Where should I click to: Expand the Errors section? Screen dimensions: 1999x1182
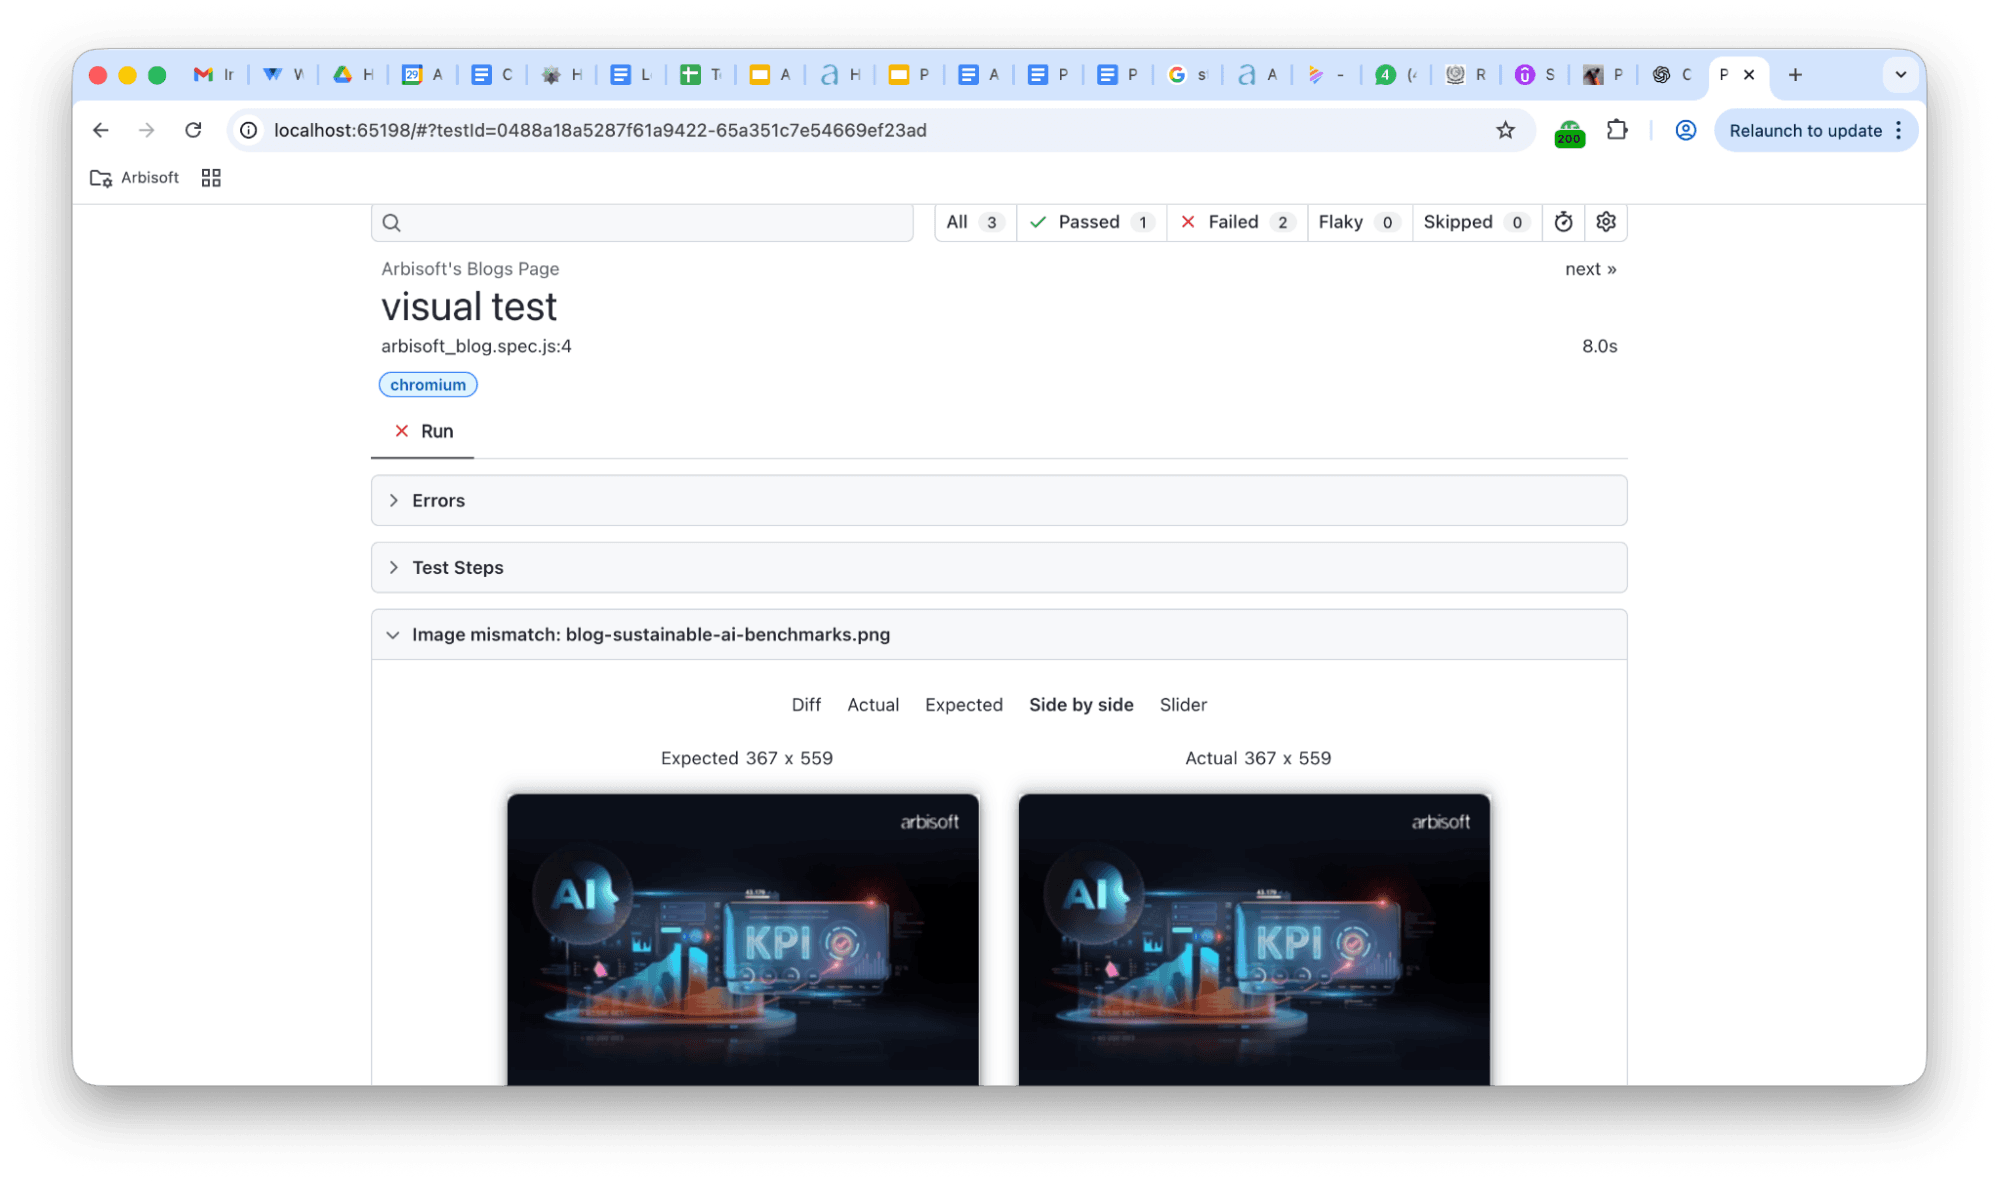coord(438,500)
